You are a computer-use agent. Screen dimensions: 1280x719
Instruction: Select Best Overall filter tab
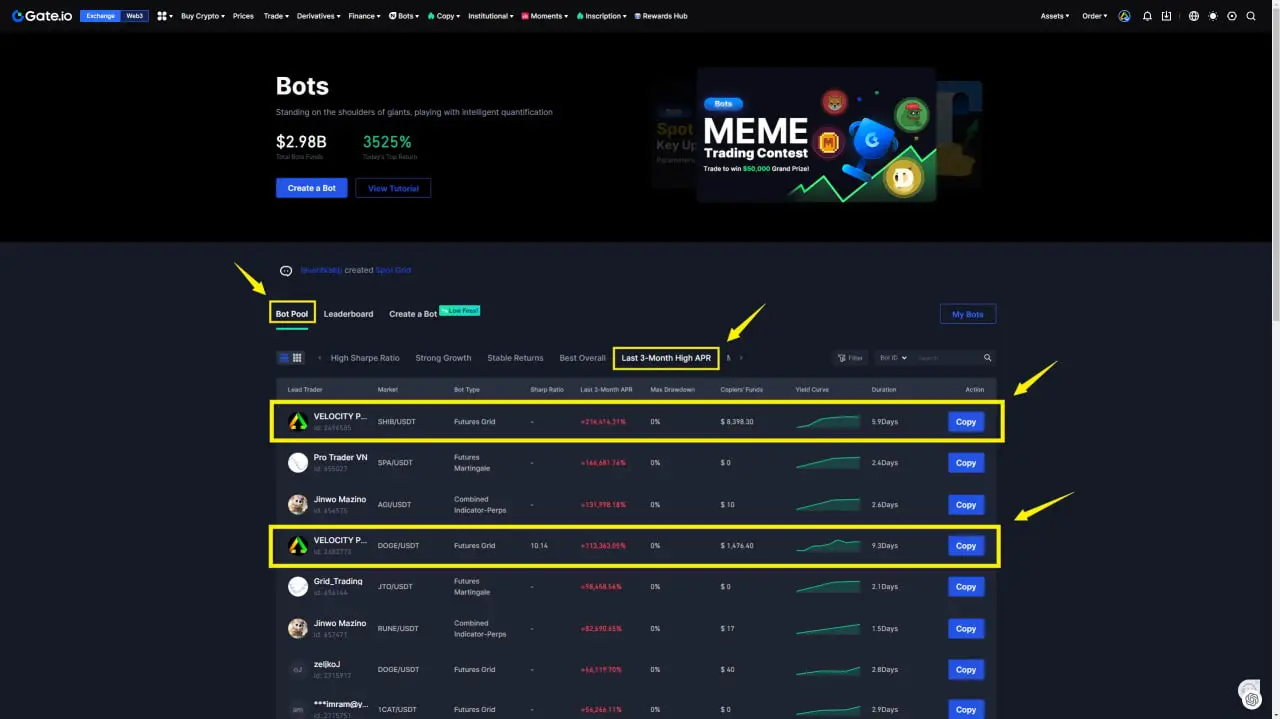coord(582,358)
